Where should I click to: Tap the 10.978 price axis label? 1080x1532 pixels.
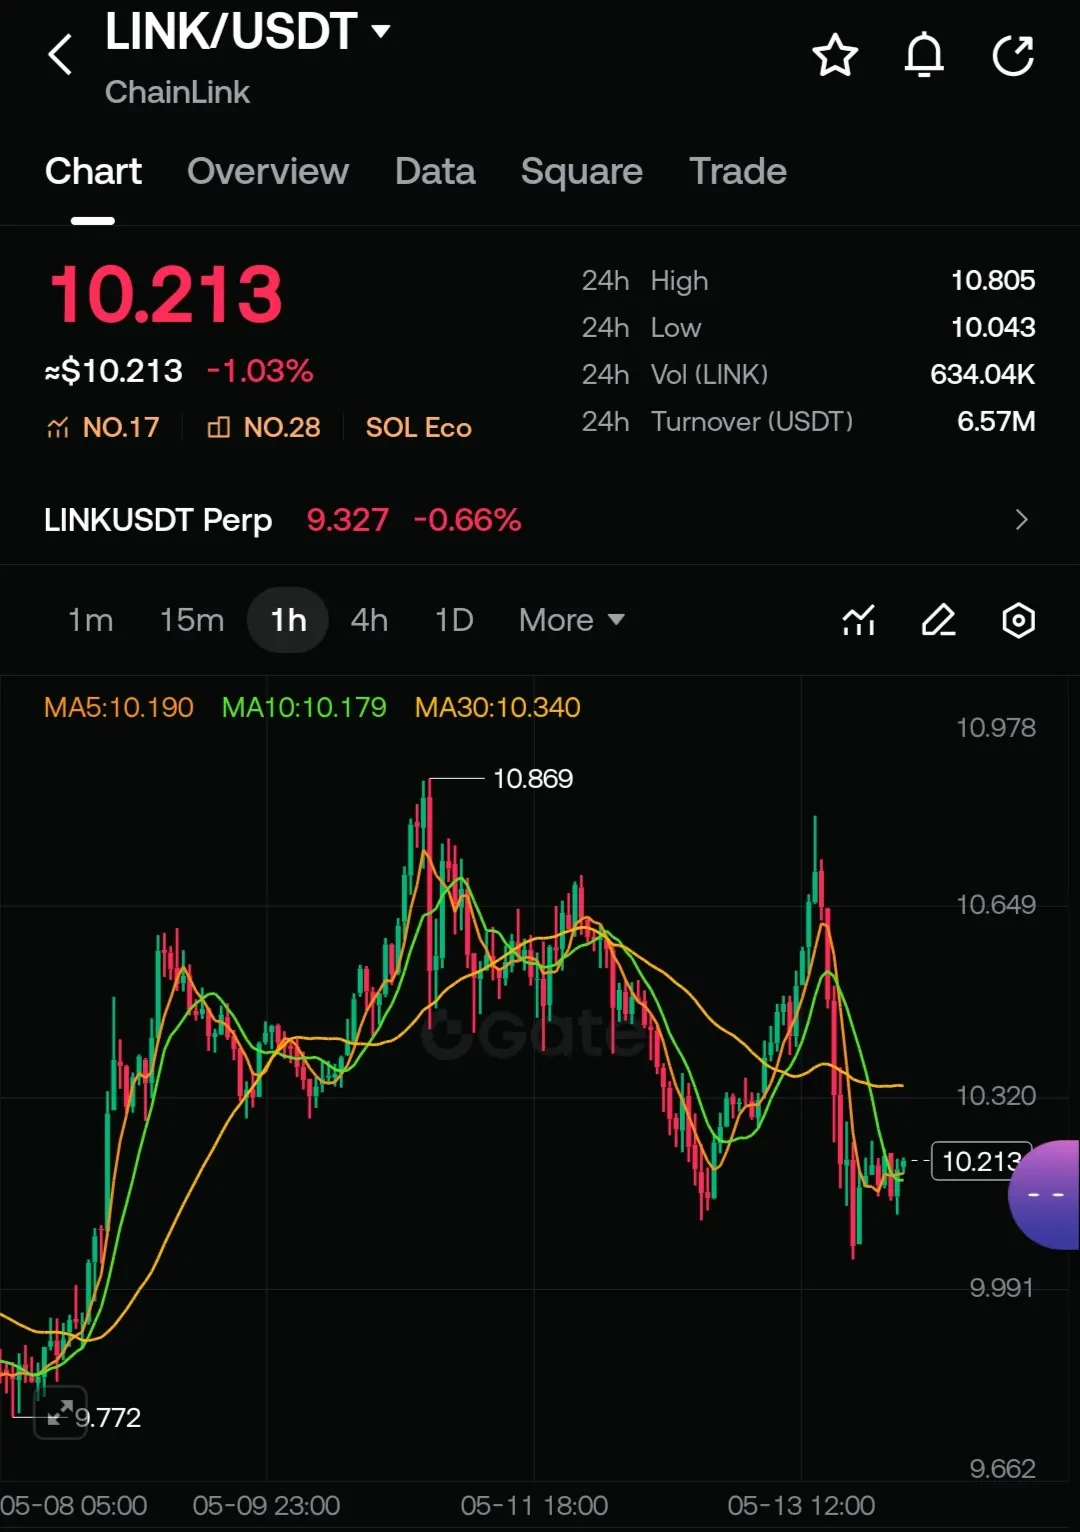[x=996, y=728]
